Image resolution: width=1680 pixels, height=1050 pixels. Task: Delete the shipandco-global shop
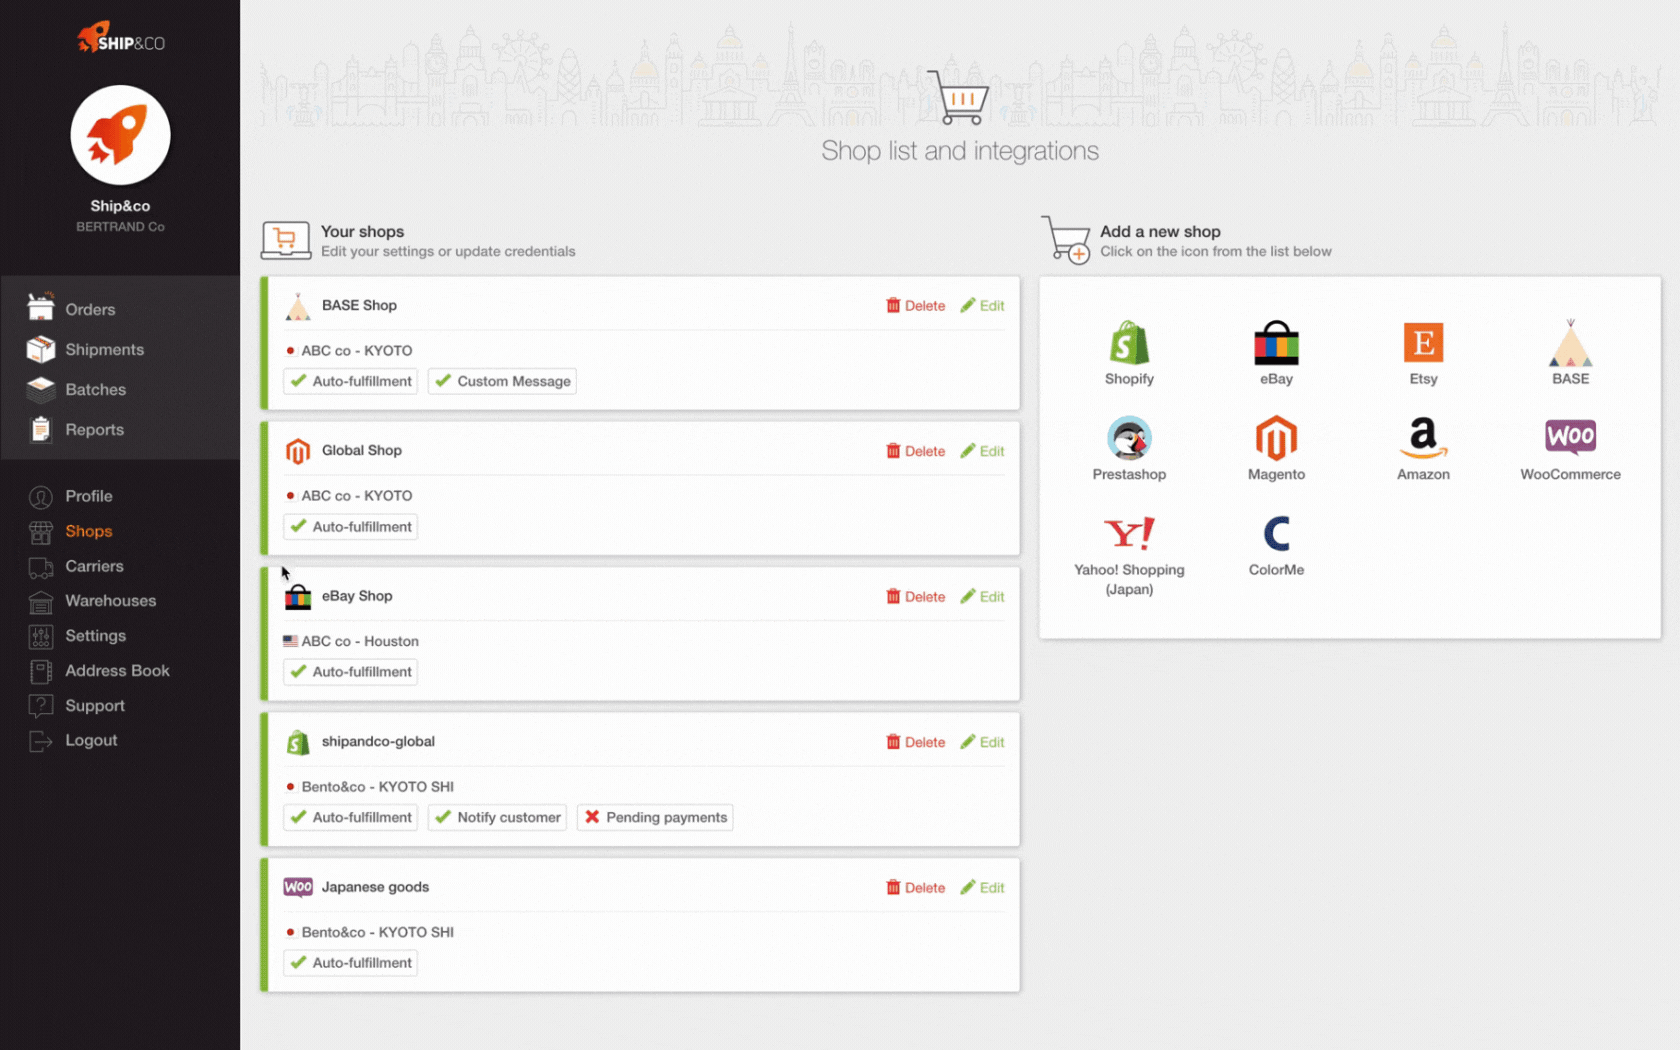pyautogui.click(x=915, y=742)
